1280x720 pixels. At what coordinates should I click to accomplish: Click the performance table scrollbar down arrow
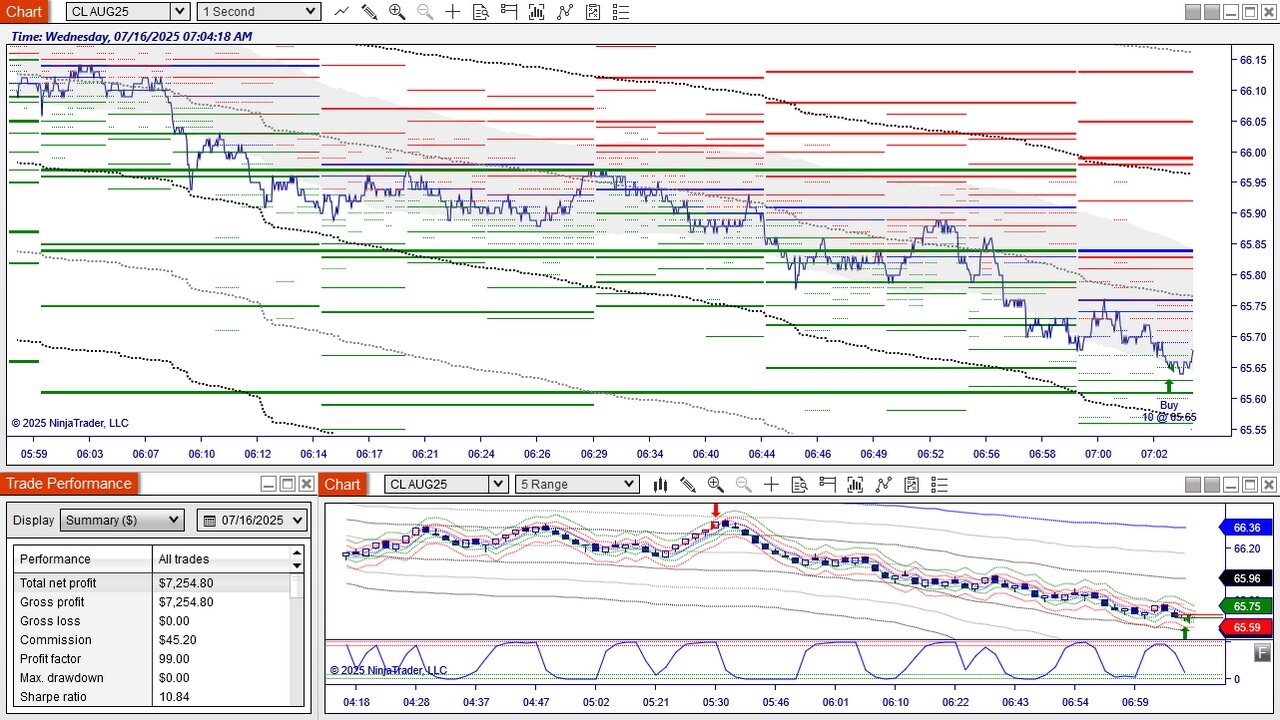point(296,566)
